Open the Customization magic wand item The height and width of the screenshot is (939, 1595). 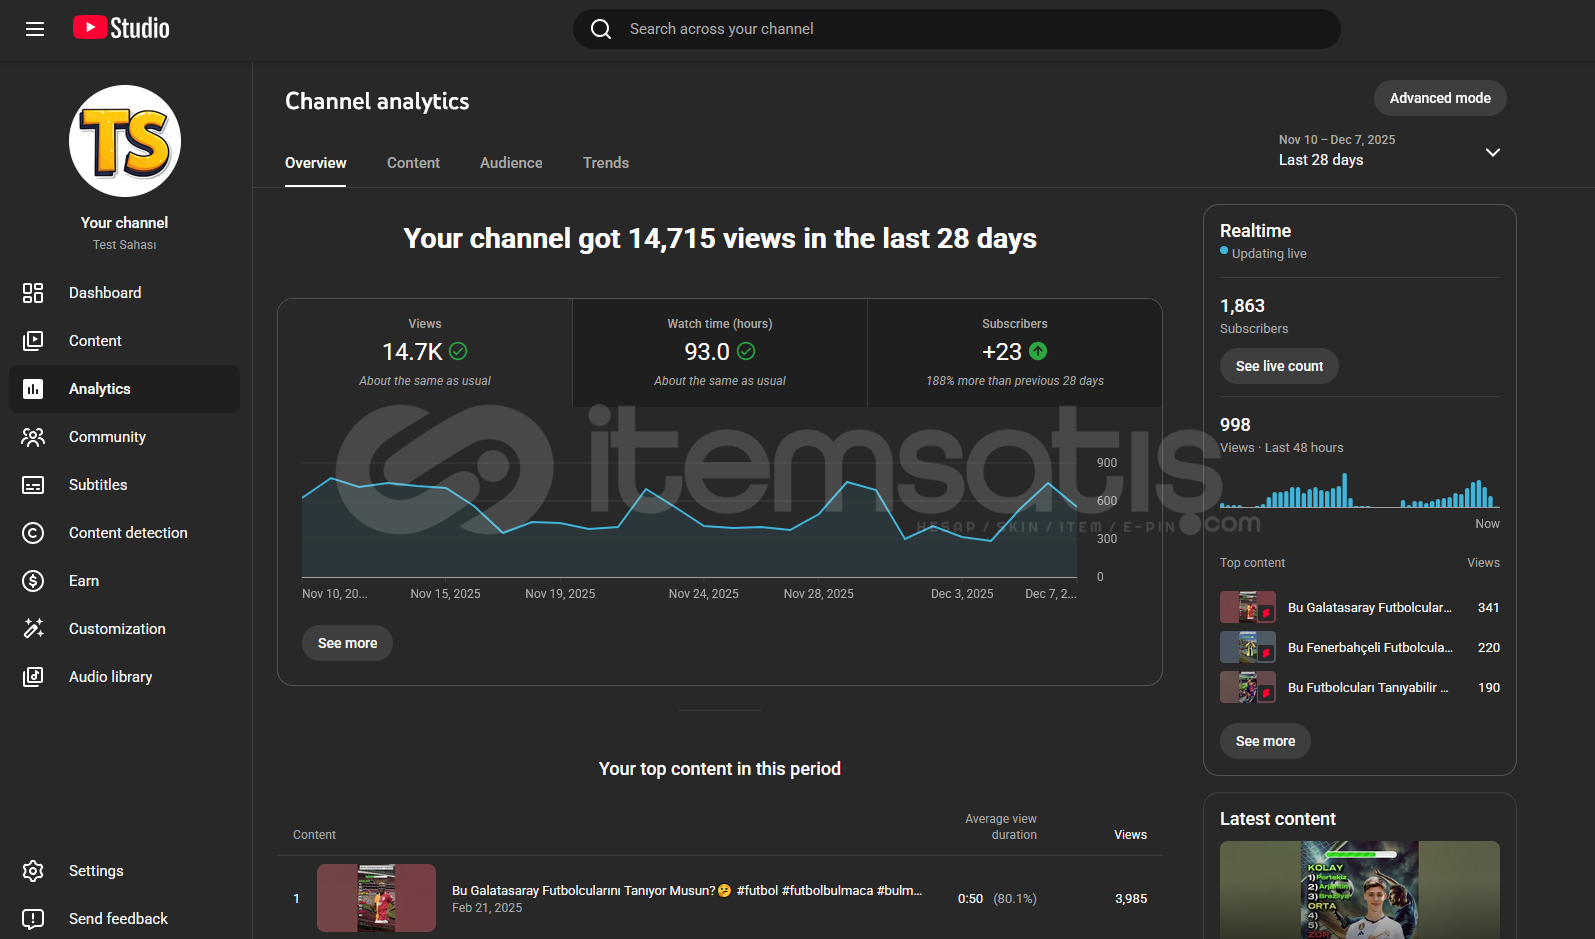pyautogui.click(x=33, y=629)
